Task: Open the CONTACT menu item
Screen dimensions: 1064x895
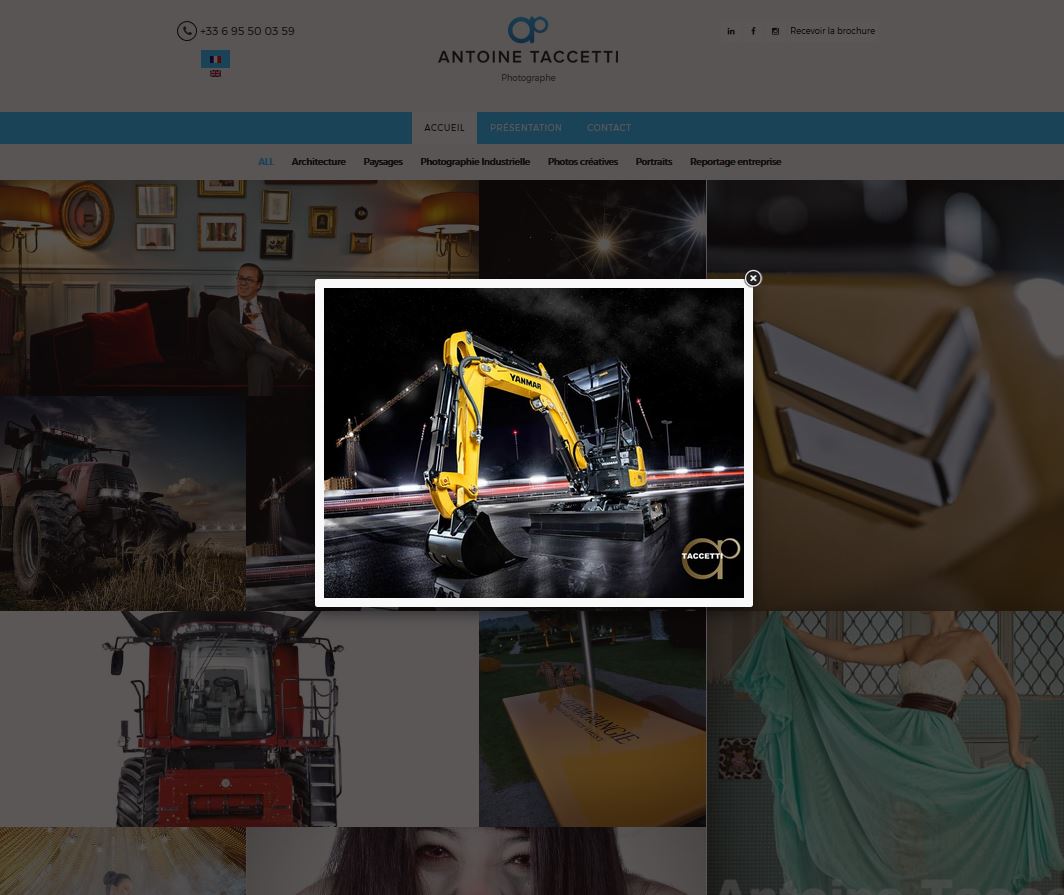Action: click(x=609, y=128)
